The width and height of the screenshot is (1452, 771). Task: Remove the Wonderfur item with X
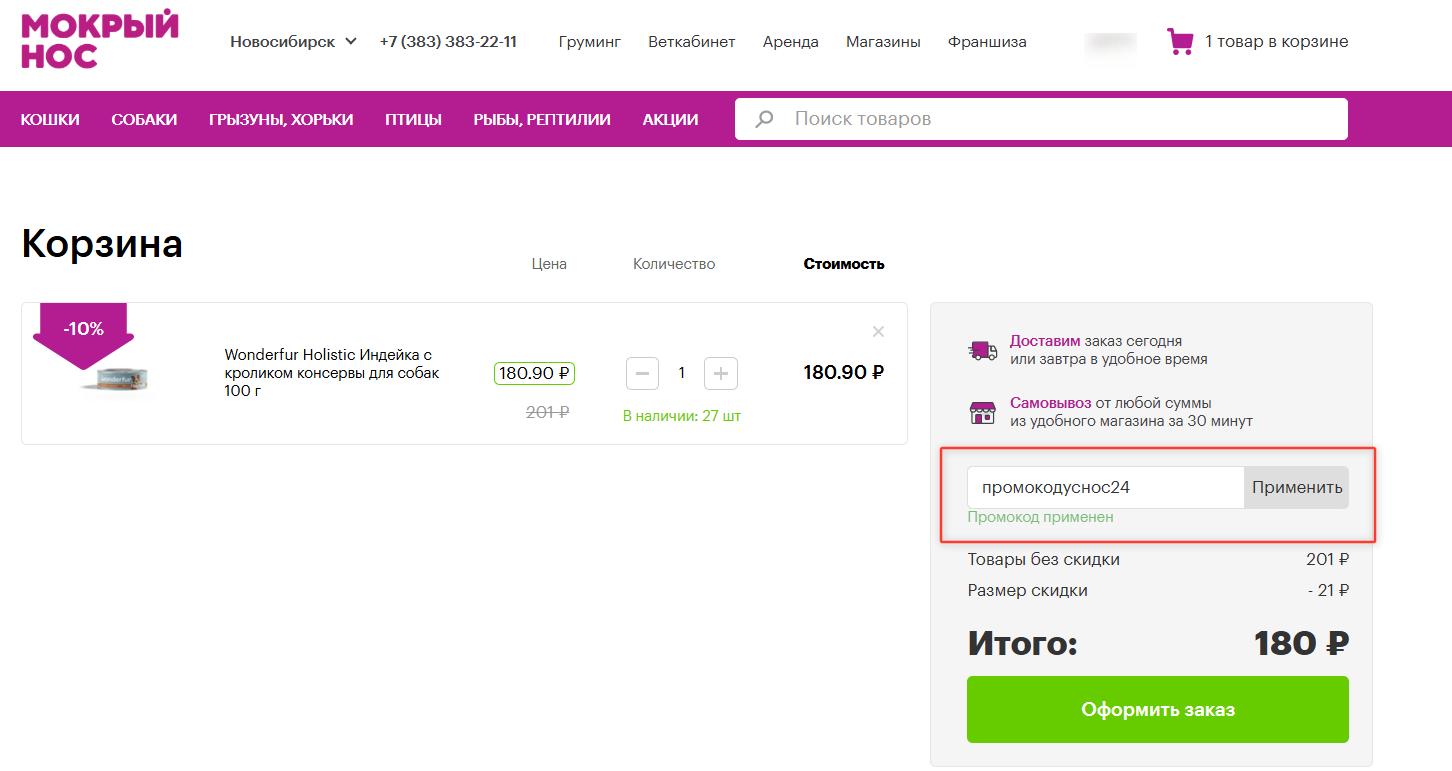tap(878, 332)
